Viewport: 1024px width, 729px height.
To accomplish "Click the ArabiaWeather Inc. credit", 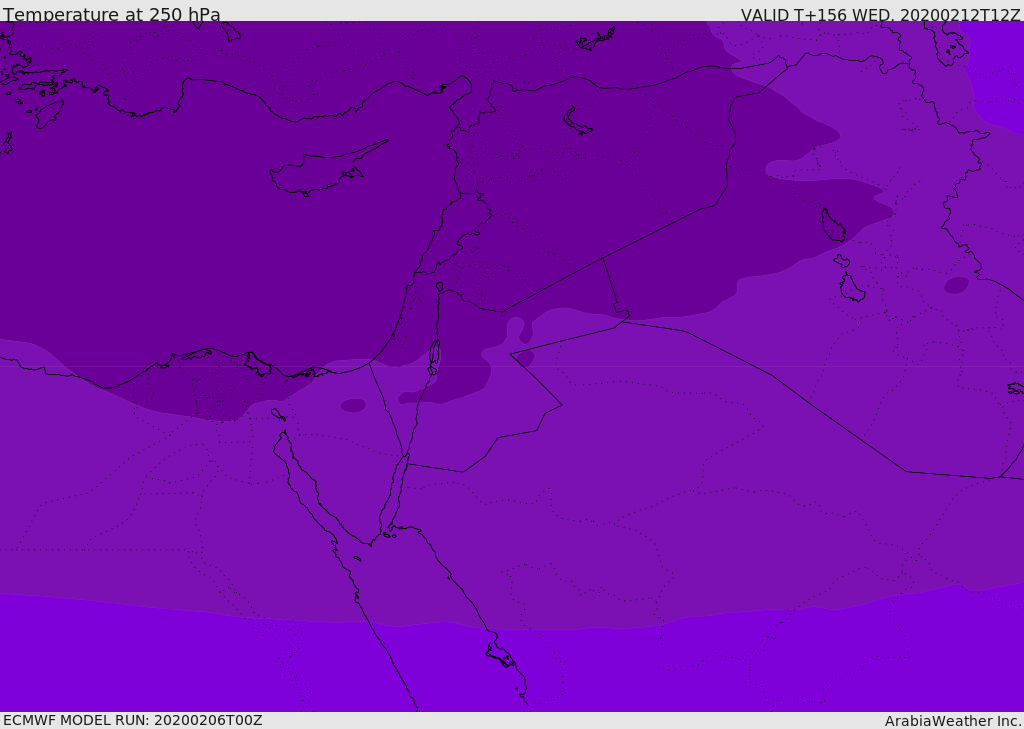I will 953,721.
